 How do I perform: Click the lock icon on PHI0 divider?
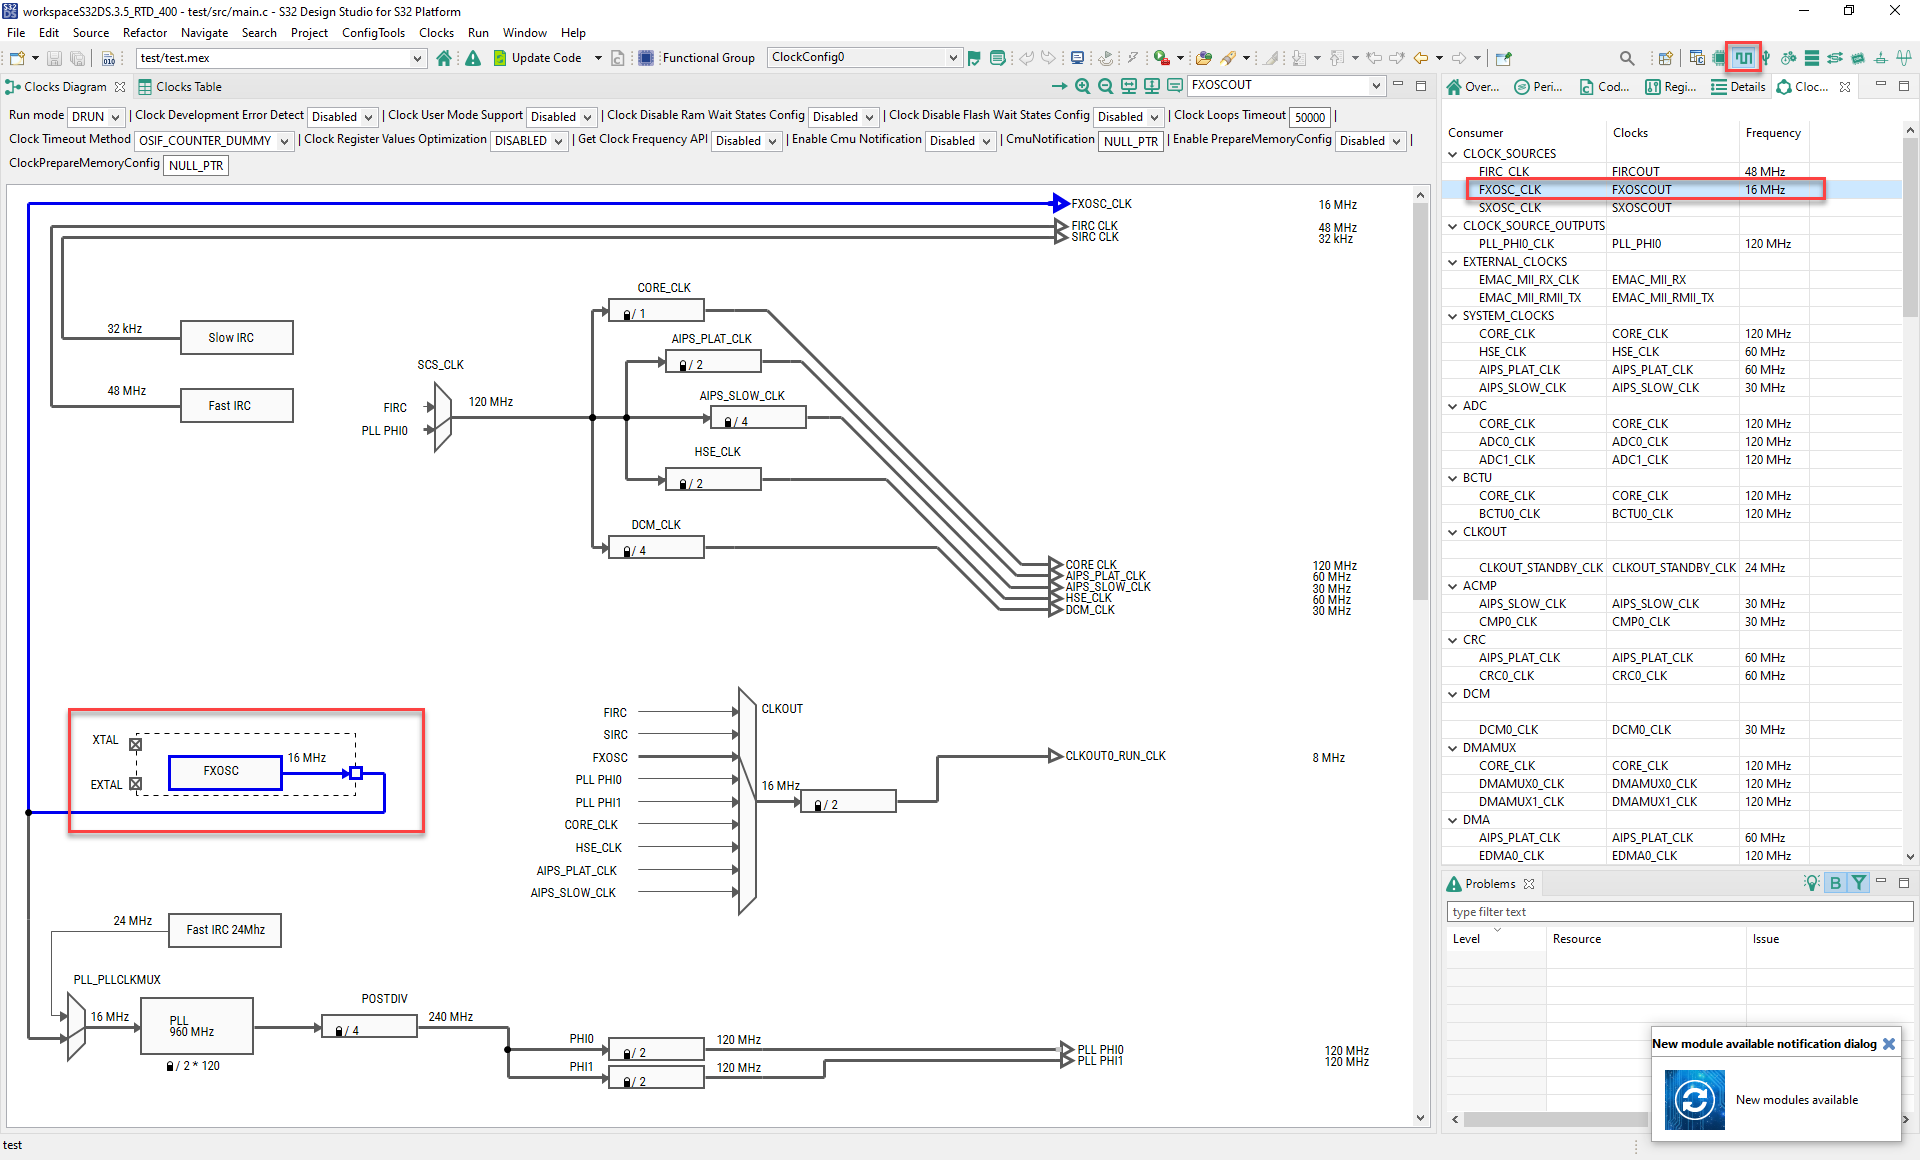point(627,1053)
